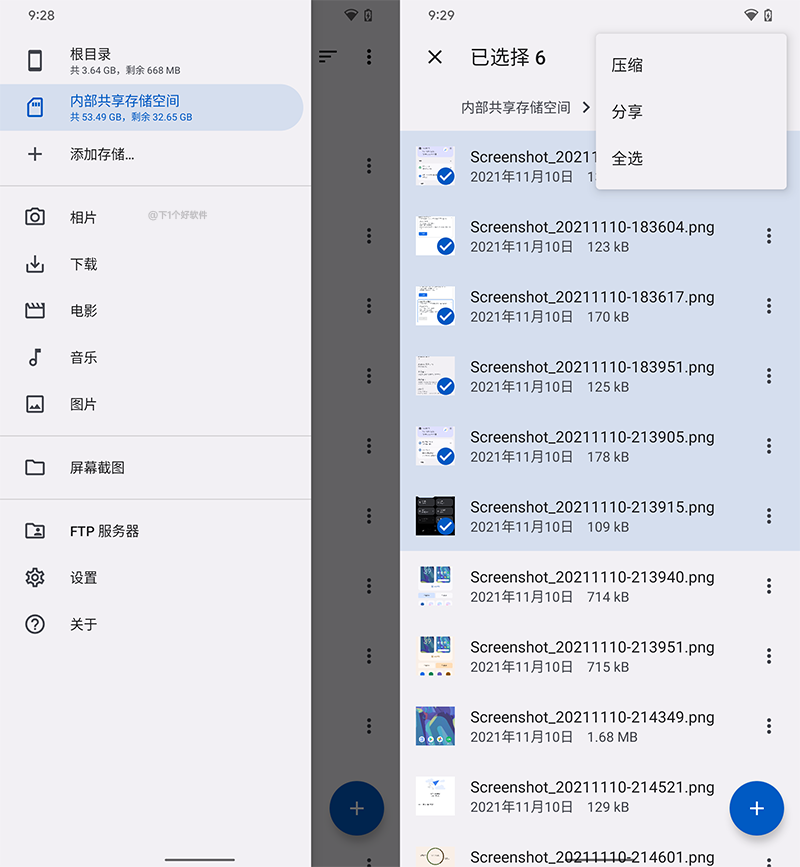Select Screenshot_20211110-213940.png by tapping its thumbnail

point(435,586)
